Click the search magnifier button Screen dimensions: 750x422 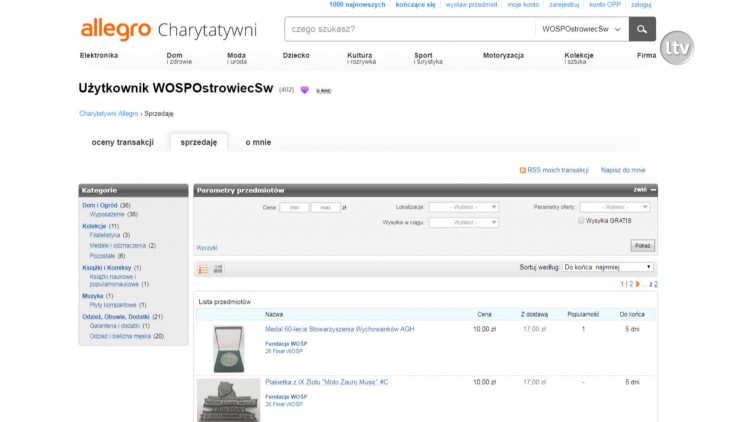[x=642, y=29]
